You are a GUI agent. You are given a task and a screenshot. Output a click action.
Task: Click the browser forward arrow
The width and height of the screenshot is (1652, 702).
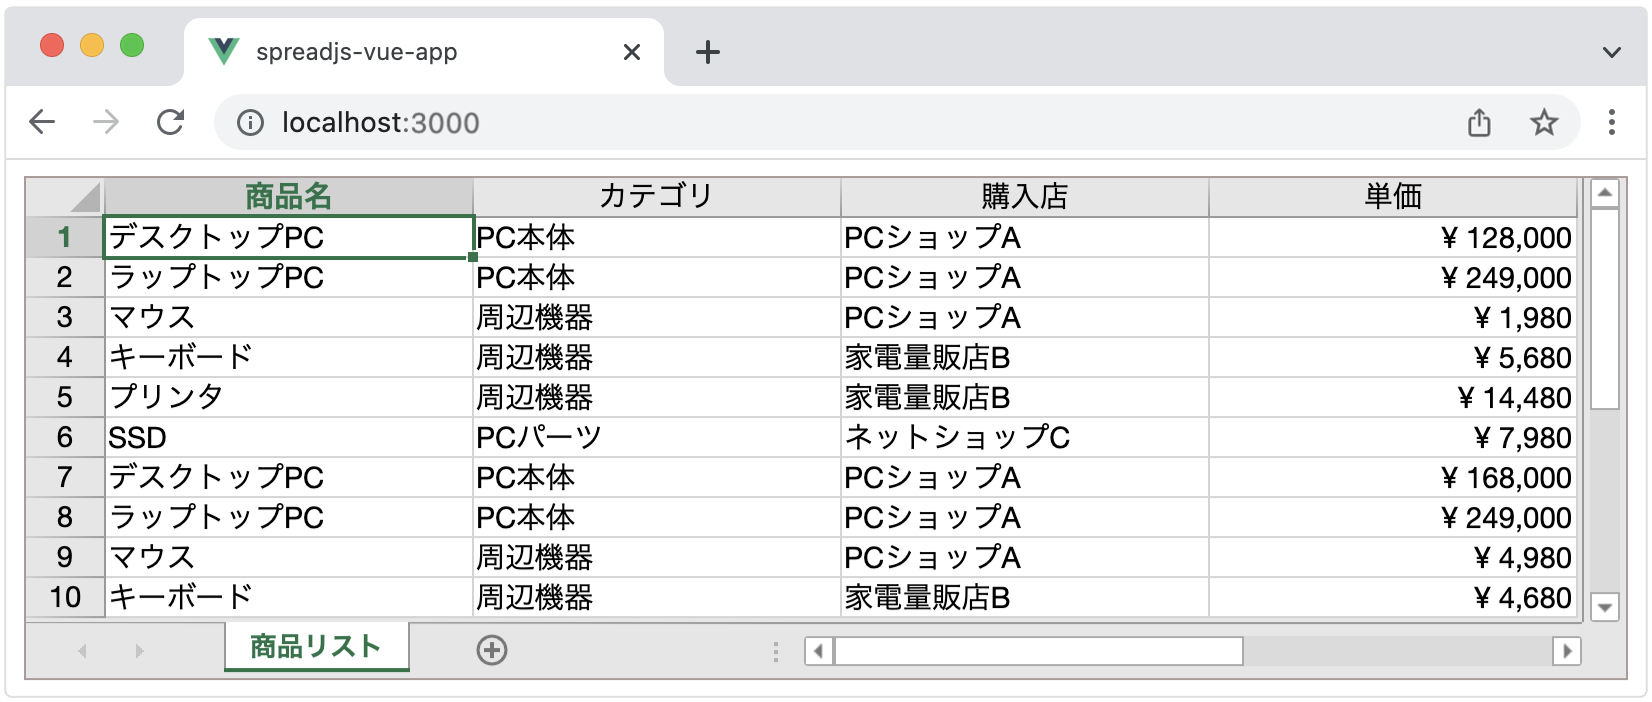point(106,122)
